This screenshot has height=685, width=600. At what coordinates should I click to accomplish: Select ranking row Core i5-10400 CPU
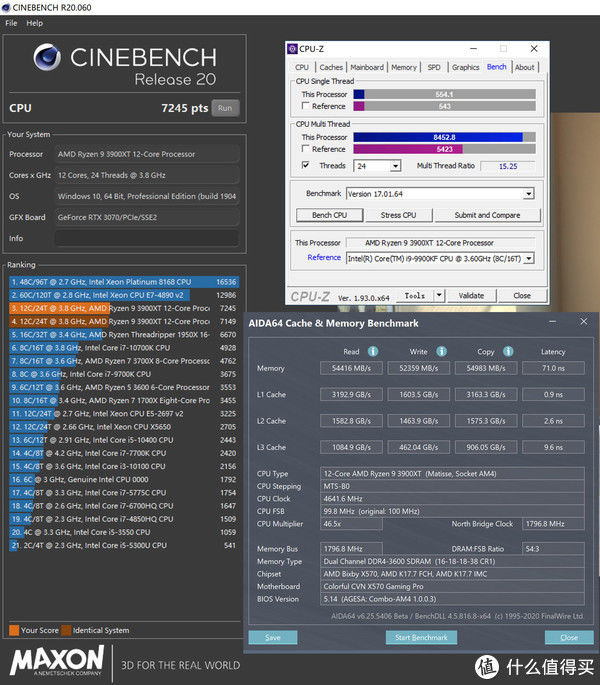coord(124,440)
